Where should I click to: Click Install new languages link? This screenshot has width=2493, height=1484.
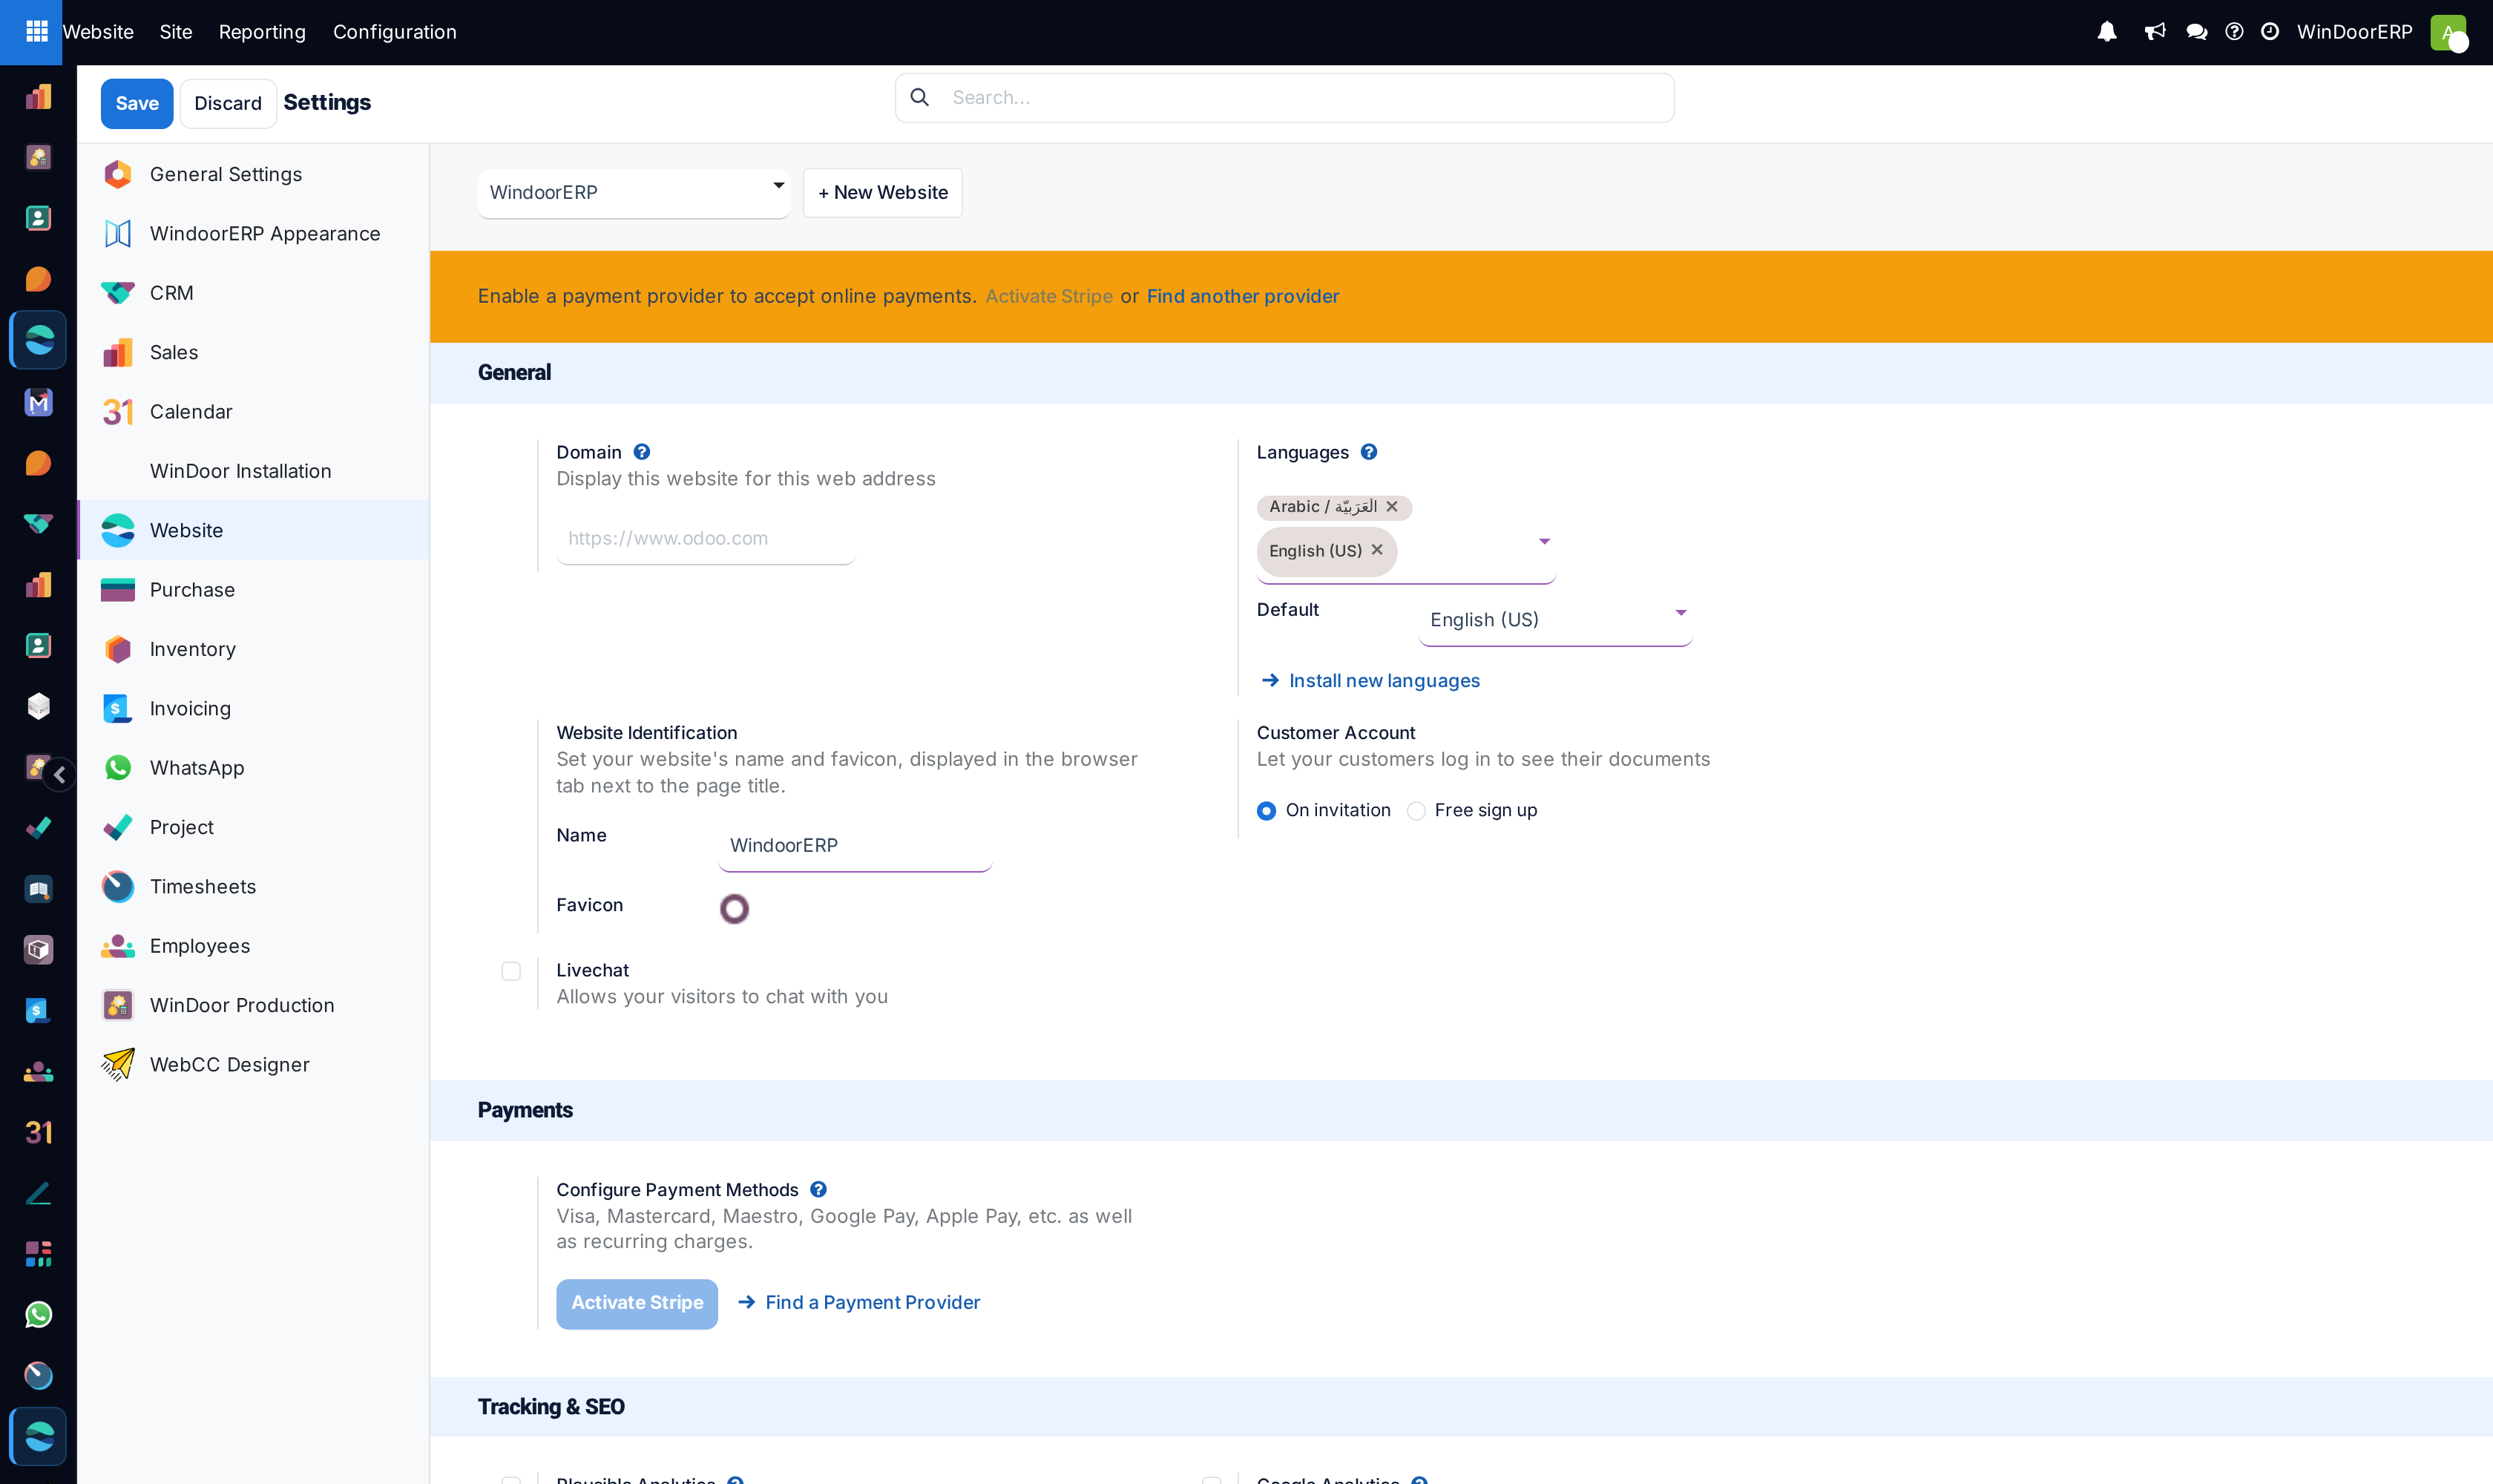click(1371, 680)
